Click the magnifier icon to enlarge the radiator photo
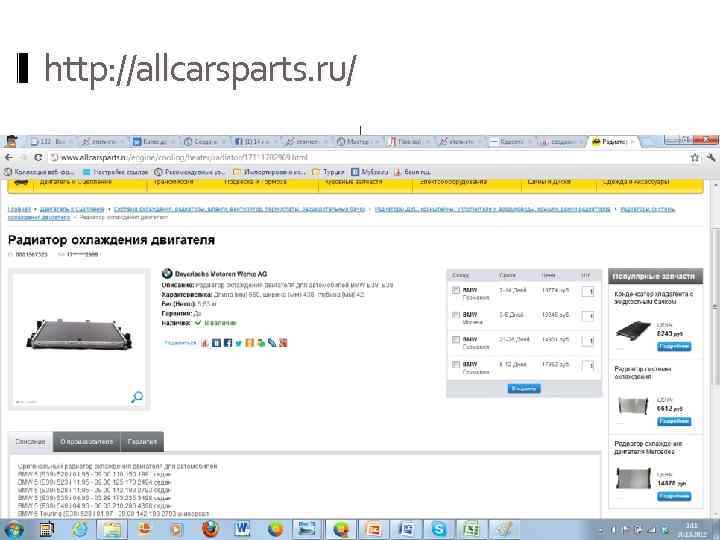The height and width of the screenshot is (540, 720). pyautogui.click(x=137, y=397)
